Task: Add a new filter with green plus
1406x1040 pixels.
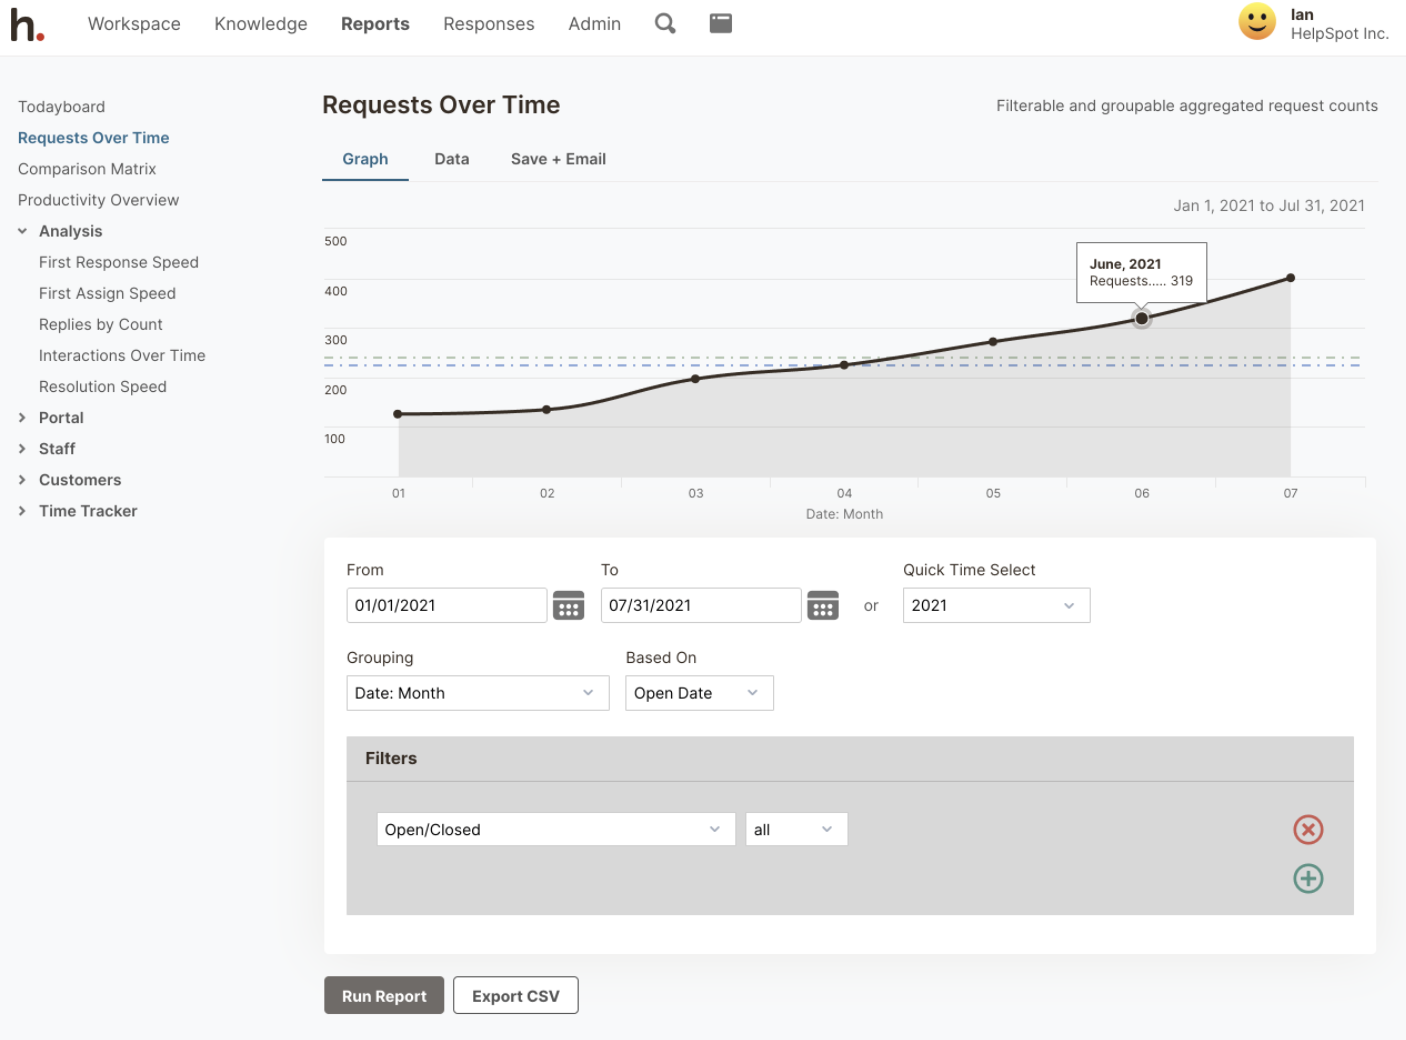Action: pos(1308,879)
